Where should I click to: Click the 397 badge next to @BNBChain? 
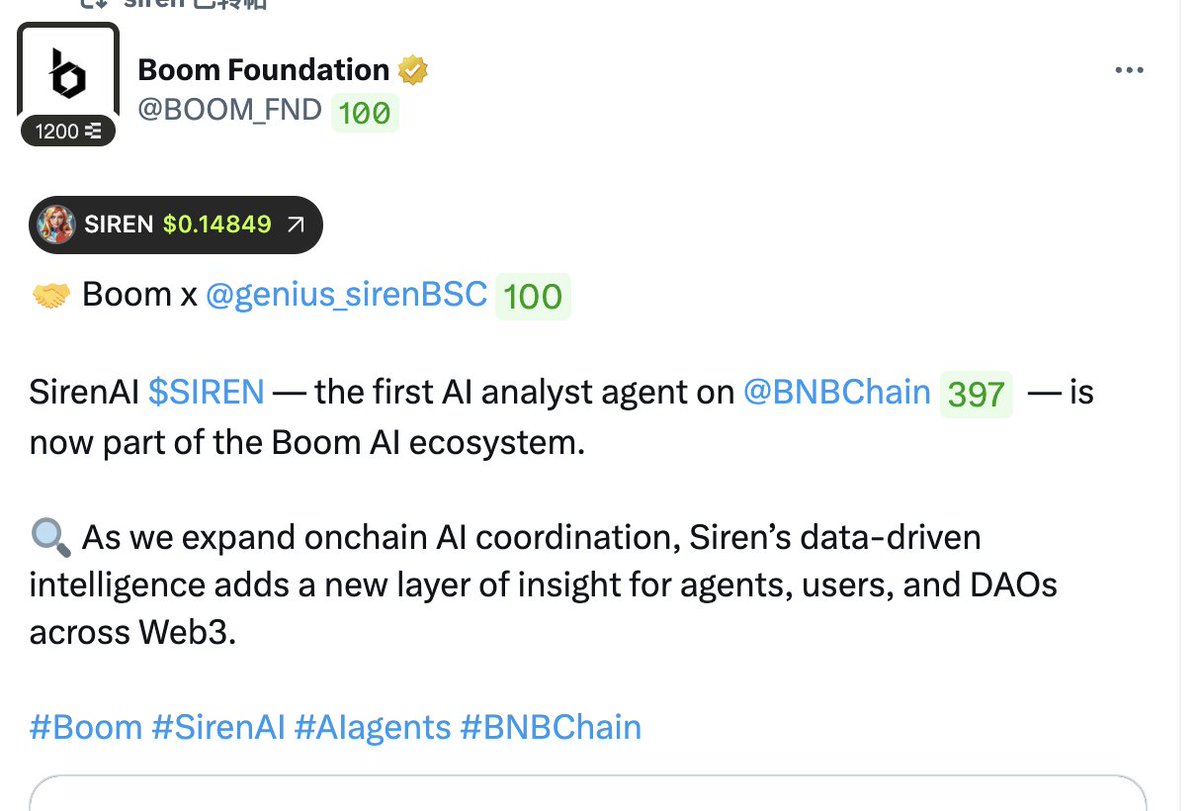(x=976, y=394)
